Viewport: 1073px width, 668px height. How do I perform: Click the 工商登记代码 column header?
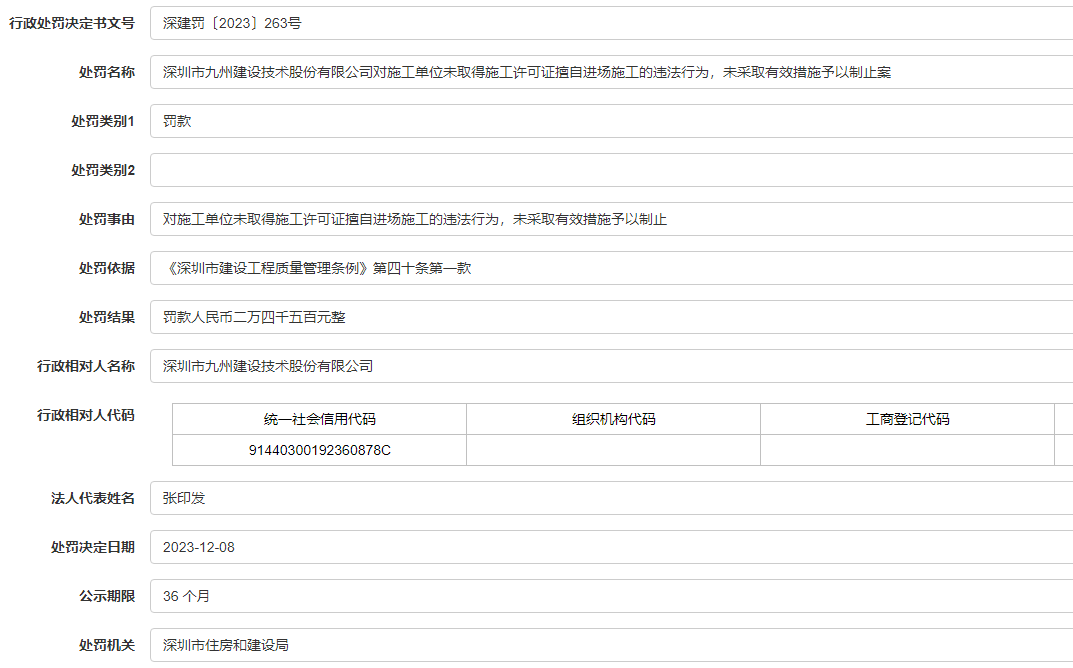(907, 419)
